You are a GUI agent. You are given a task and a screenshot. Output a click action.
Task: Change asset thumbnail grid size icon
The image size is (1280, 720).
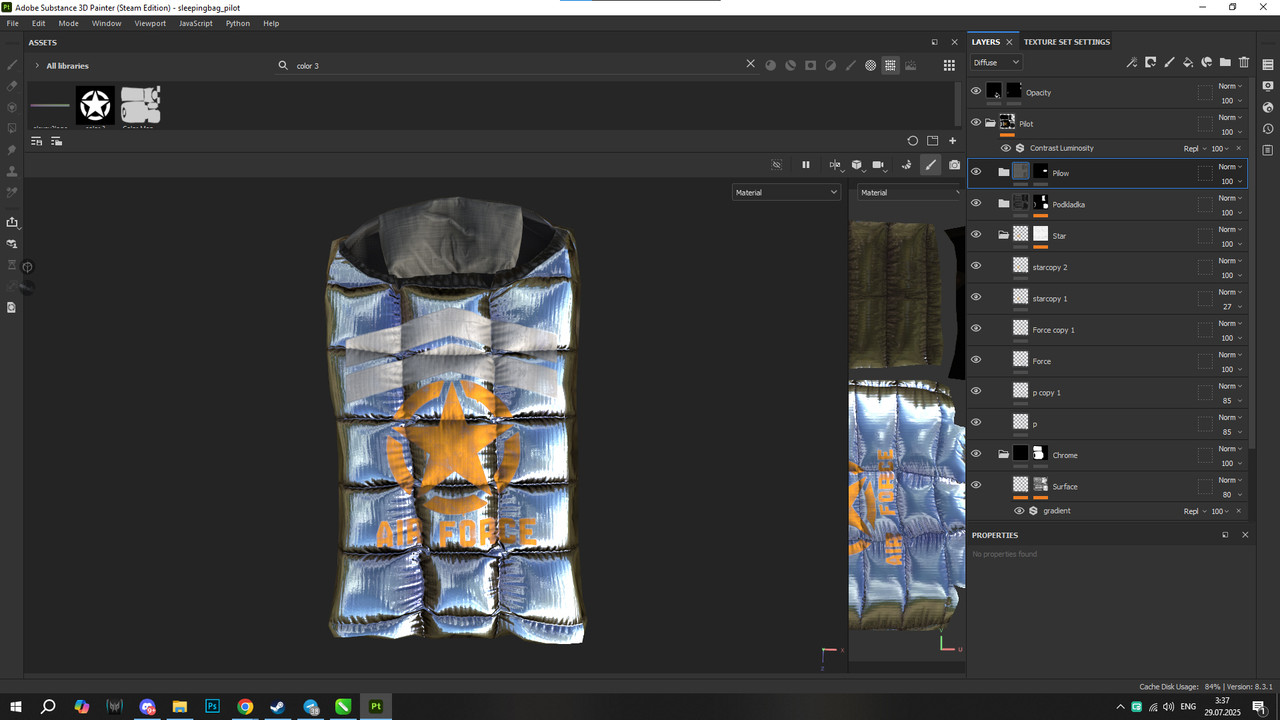click(x=949, y=65)
